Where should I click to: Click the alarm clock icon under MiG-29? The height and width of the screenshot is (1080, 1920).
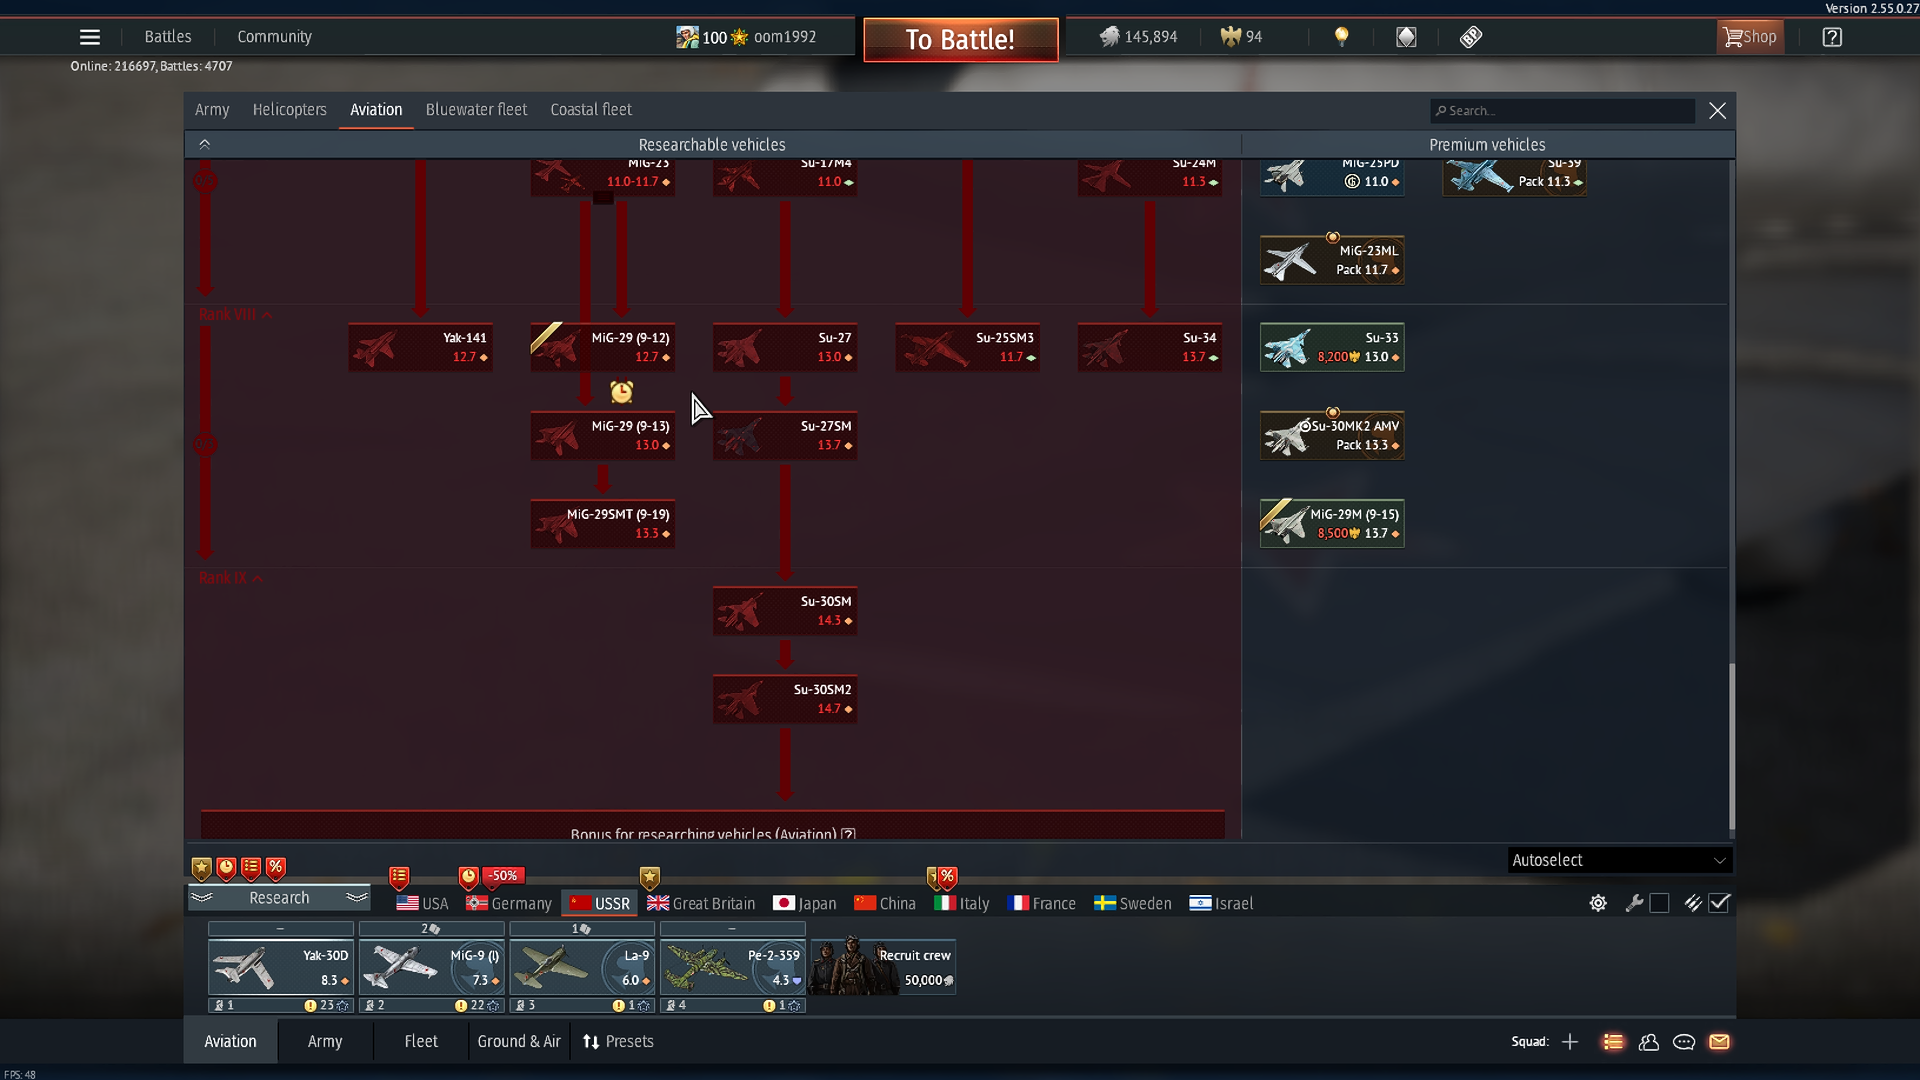point(621,392)
